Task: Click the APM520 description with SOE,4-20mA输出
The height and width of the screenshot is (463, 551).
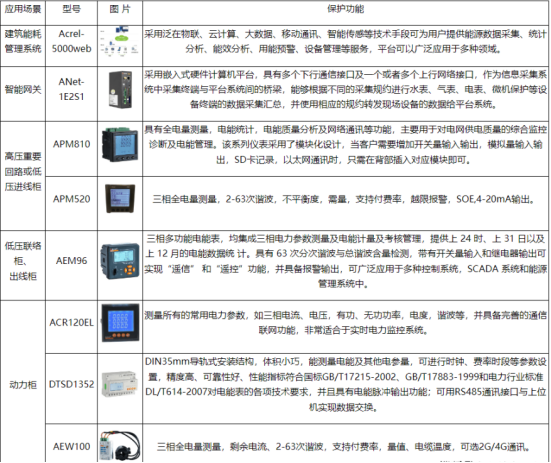Action: tap(345, 199)
